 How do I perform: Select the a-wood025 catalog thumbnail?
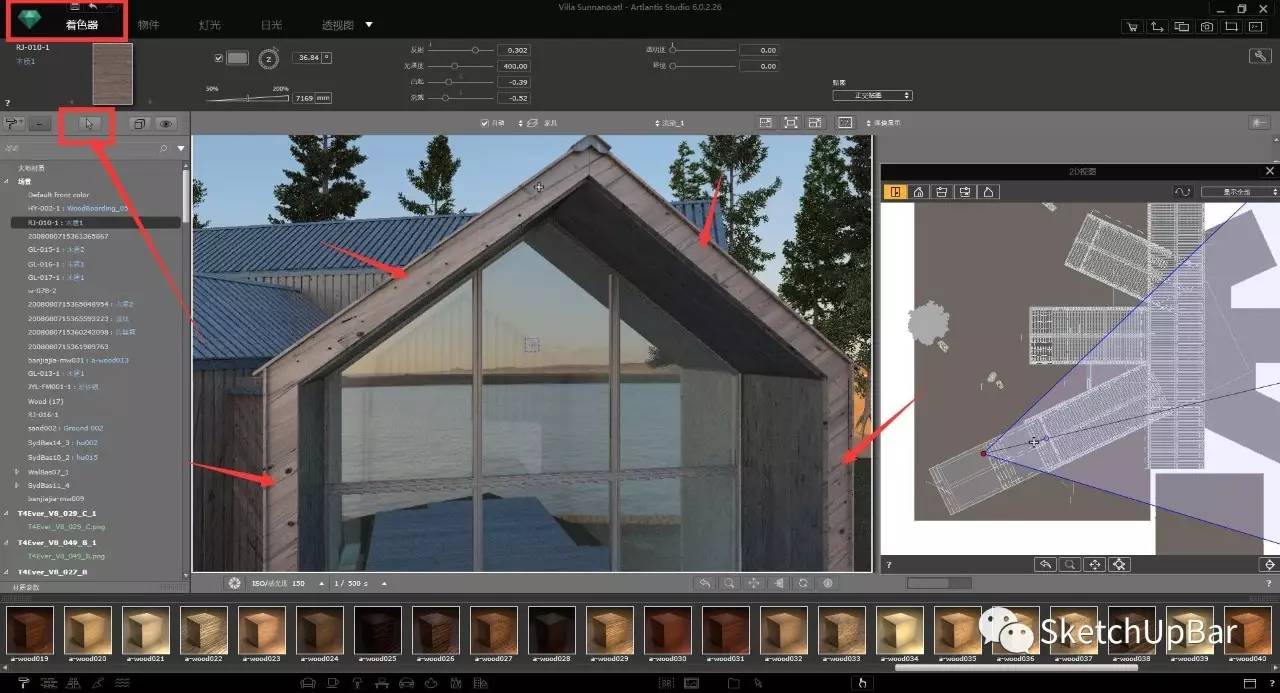point(377,630)
